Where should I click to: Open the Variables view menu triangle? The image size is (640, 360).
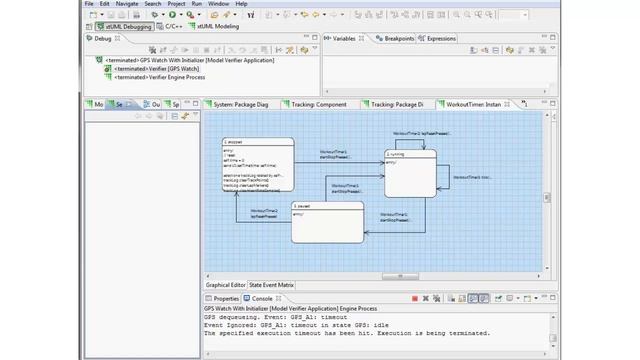click(x=553, y=49)
